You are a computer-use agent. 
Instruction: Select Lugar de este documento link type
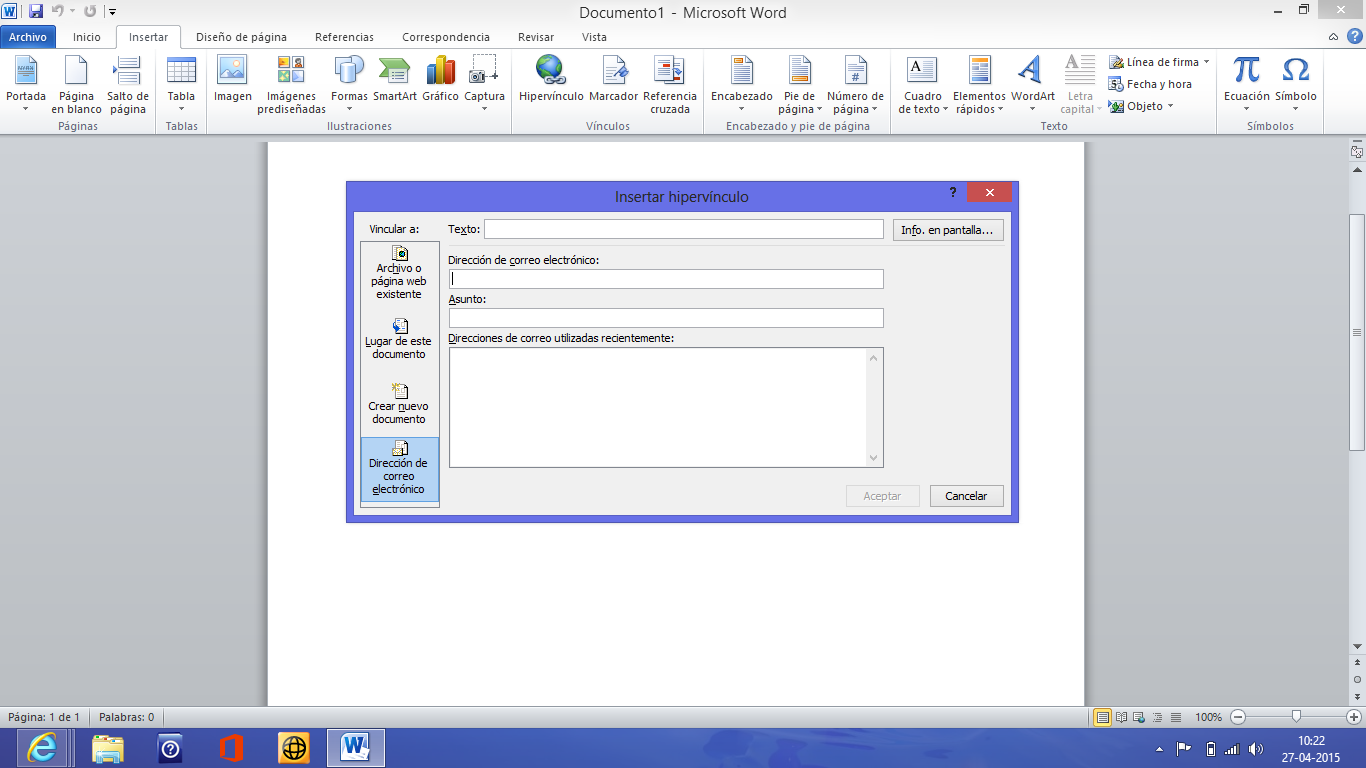[x=400, y=339]
